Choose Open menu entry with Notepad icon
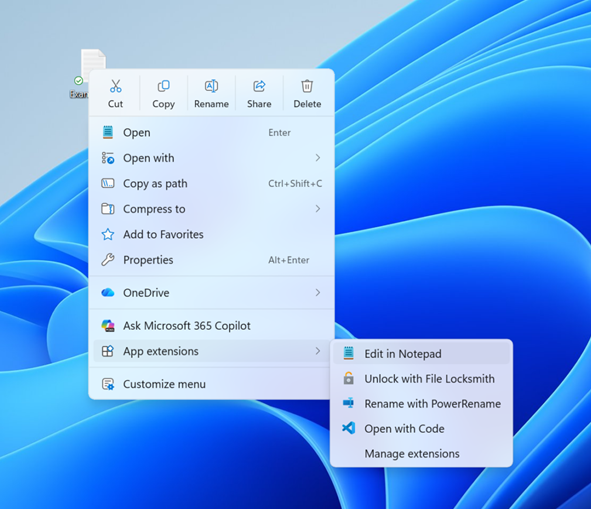The width and height of the screenshot is (591, 509). click(211, 132)
